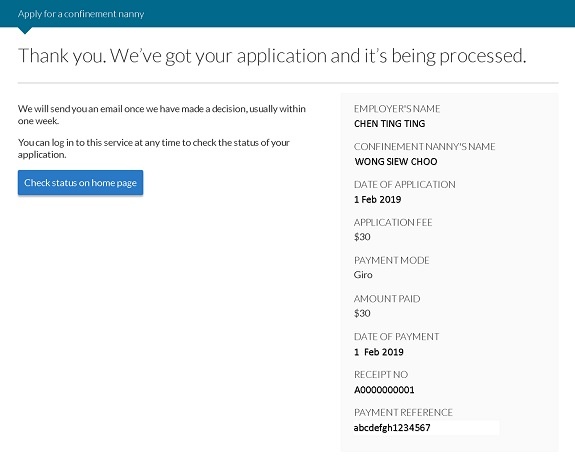This screenshot has height=473, width=575.
Task: Click the EMPLOYER'S NAME label
Action: 397,109
